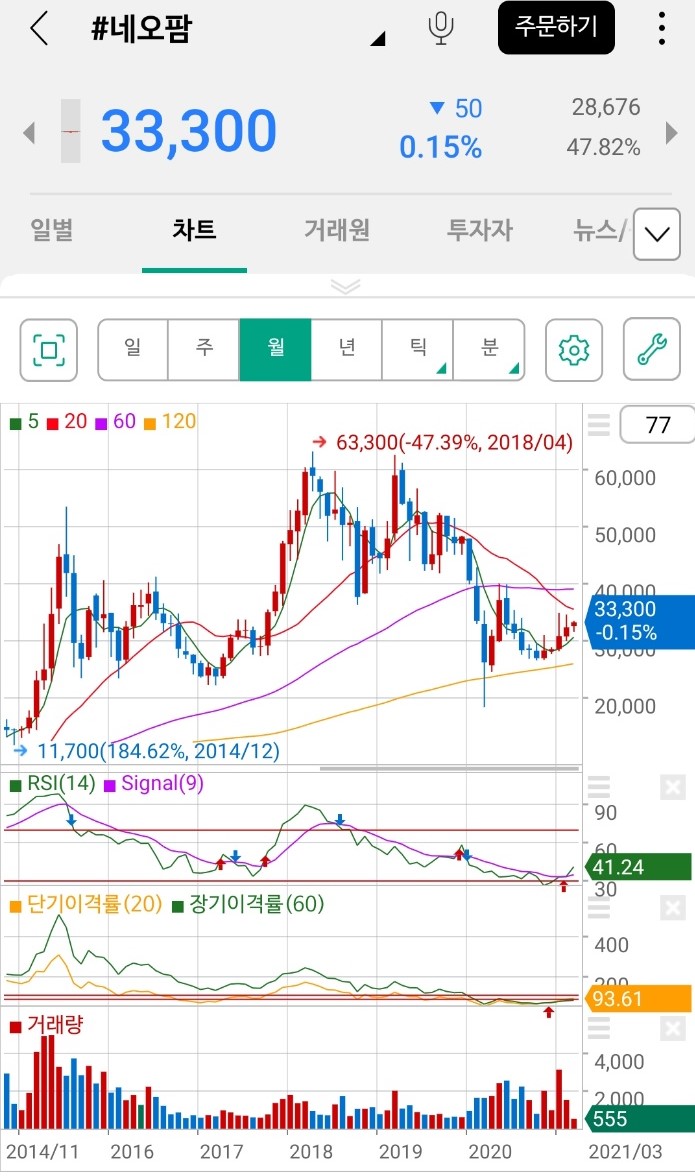Open 이격률 panel menu handle
The width and height of the screenshot is (695, 1176).
click(x=598, y=908)
